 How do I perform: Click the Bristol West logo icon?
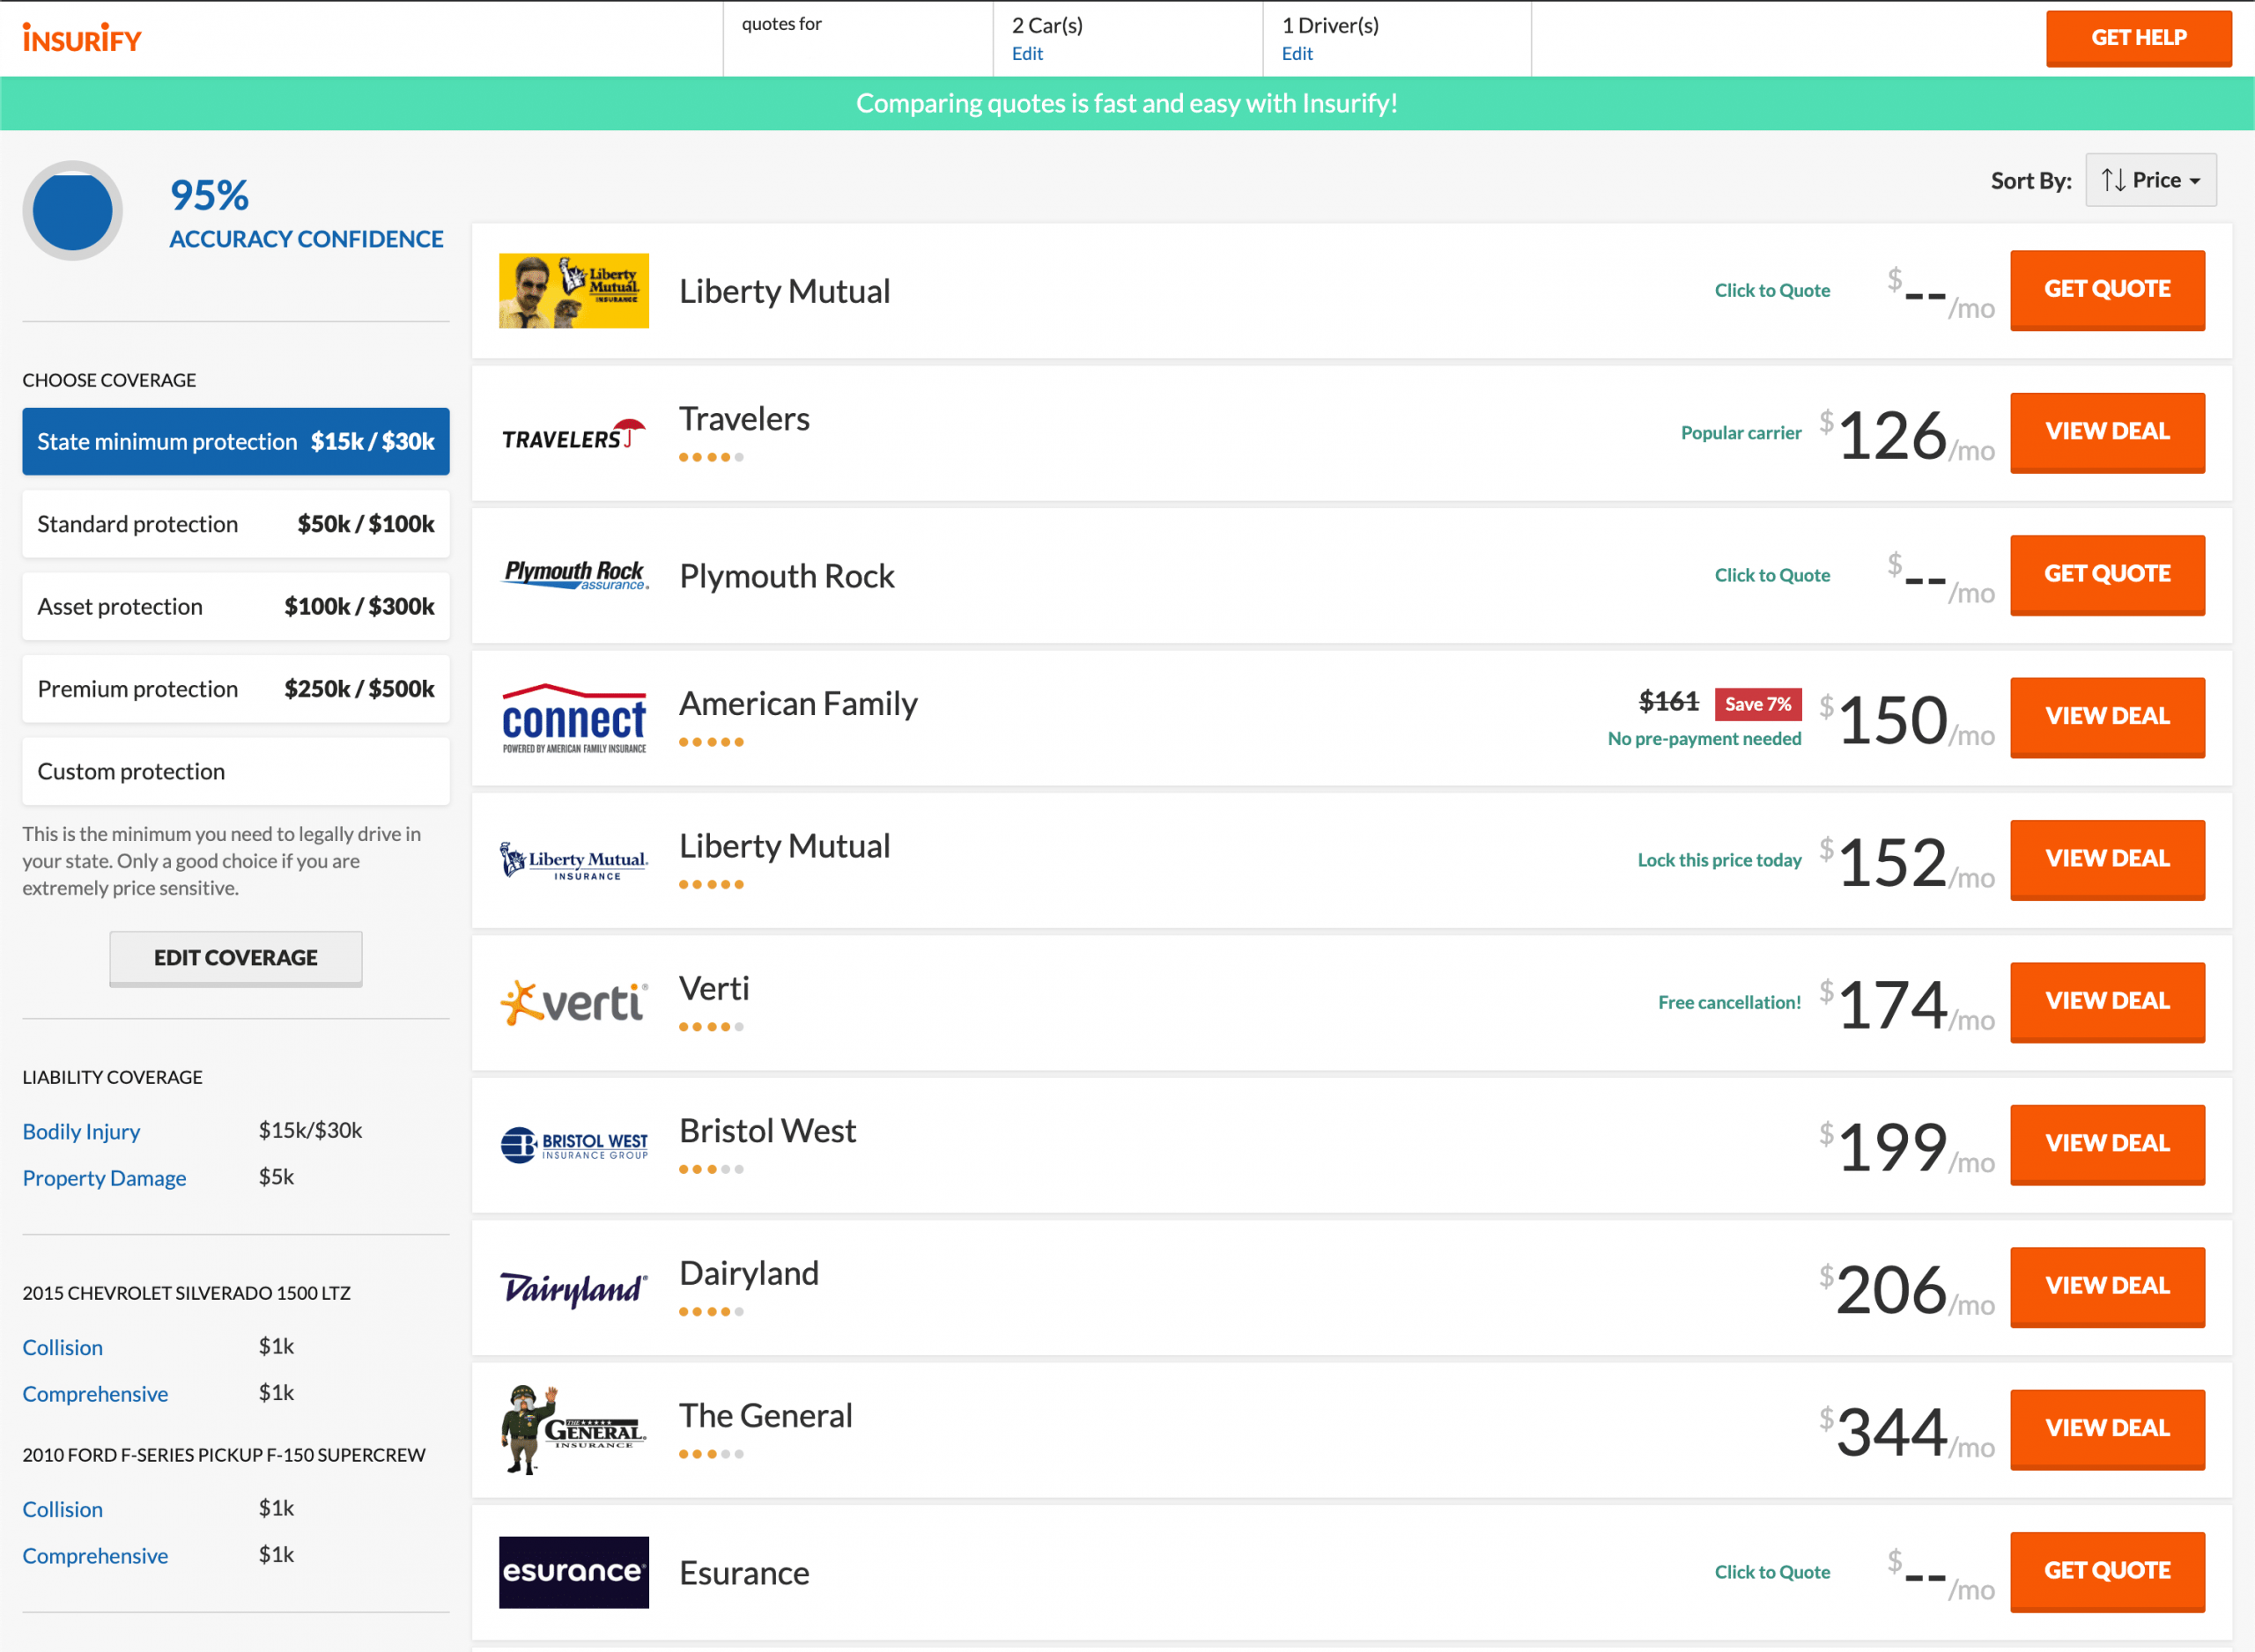tap(573, 1141)
